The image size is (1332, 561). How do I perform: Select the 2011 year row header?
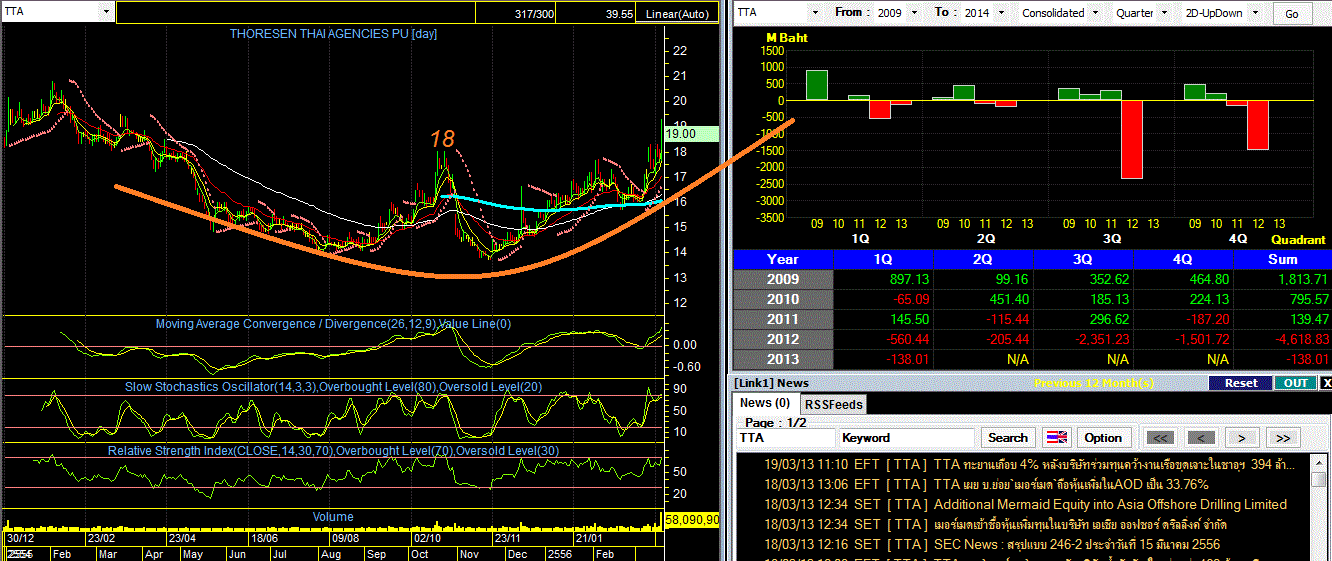(x=783, y=319)
